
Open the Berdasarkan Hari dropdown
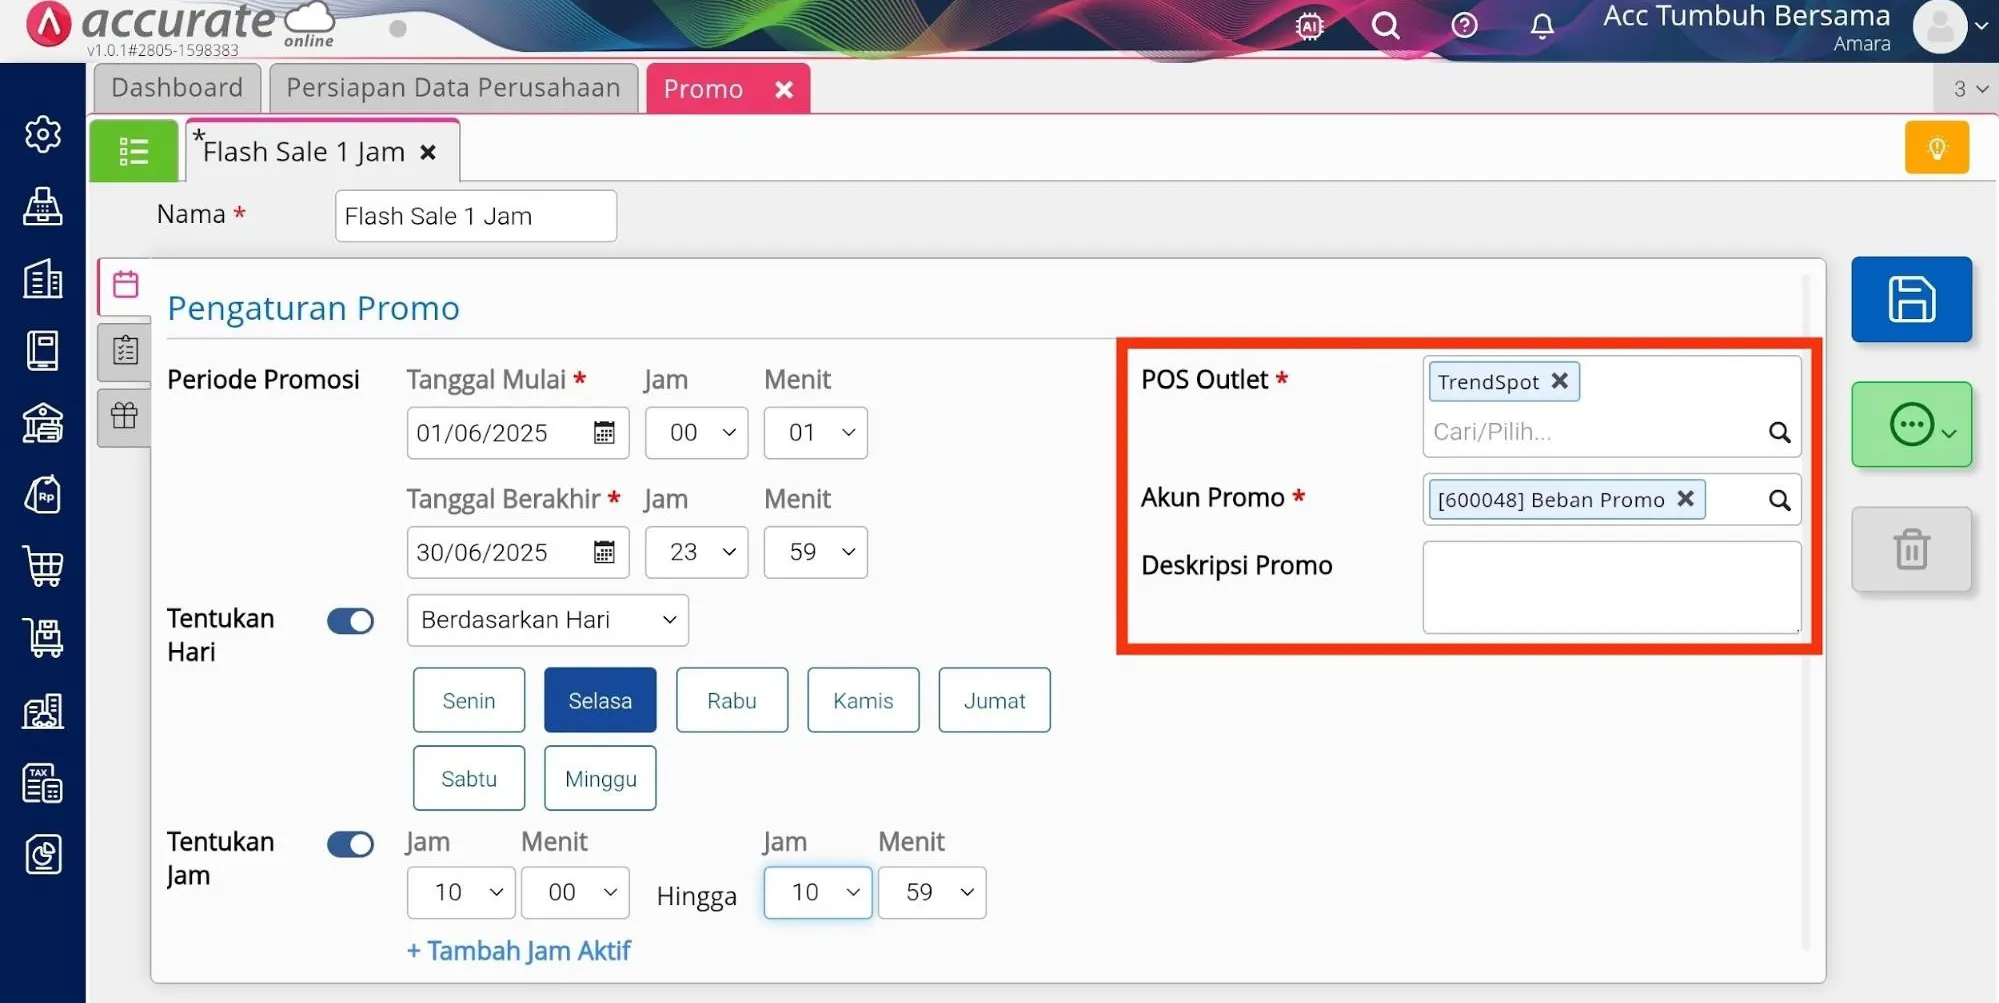[547, 620]
